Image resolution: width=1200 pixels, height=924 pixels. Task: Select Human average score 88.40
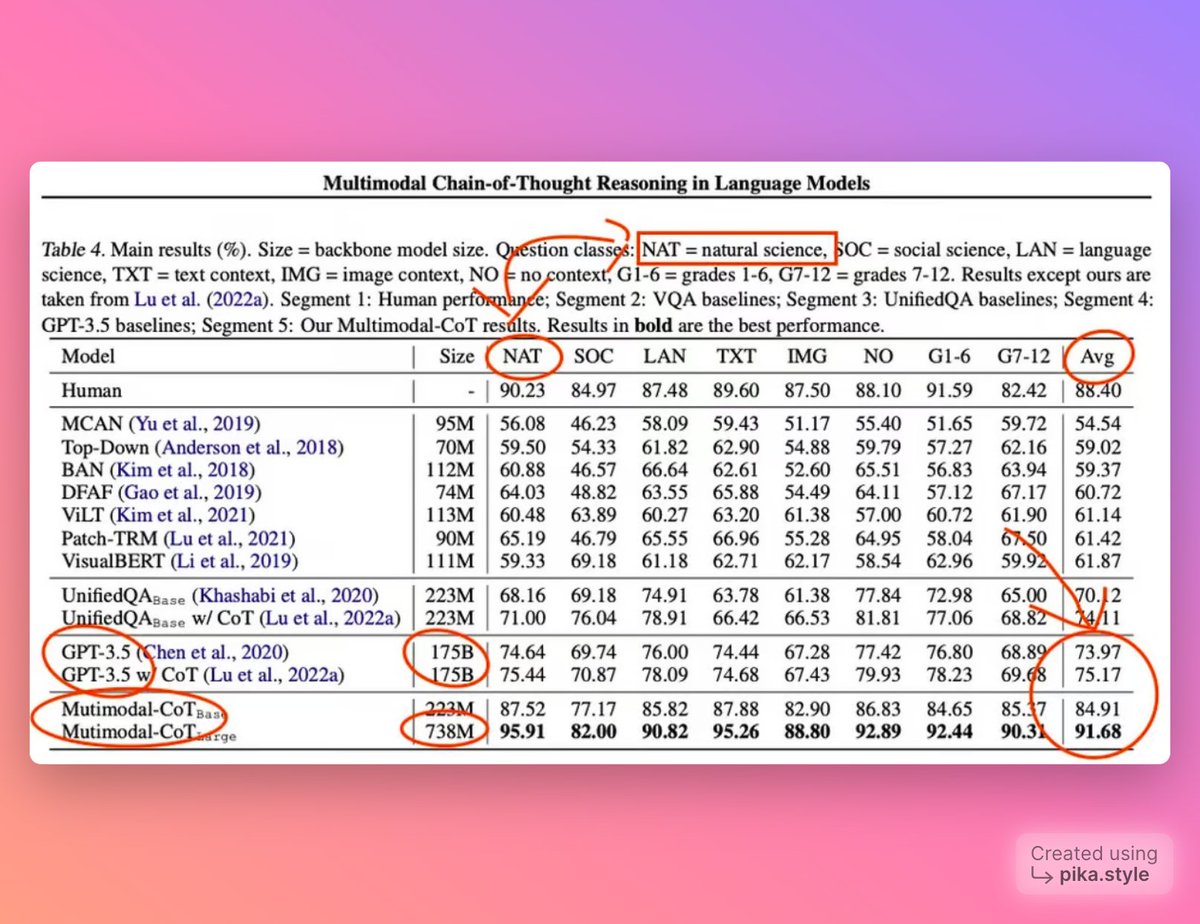(1096, 389)
